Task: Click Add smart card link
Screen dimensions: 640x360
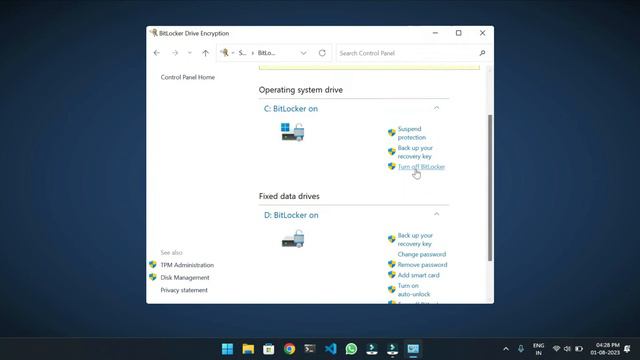Action: click(x=418, y=276)
